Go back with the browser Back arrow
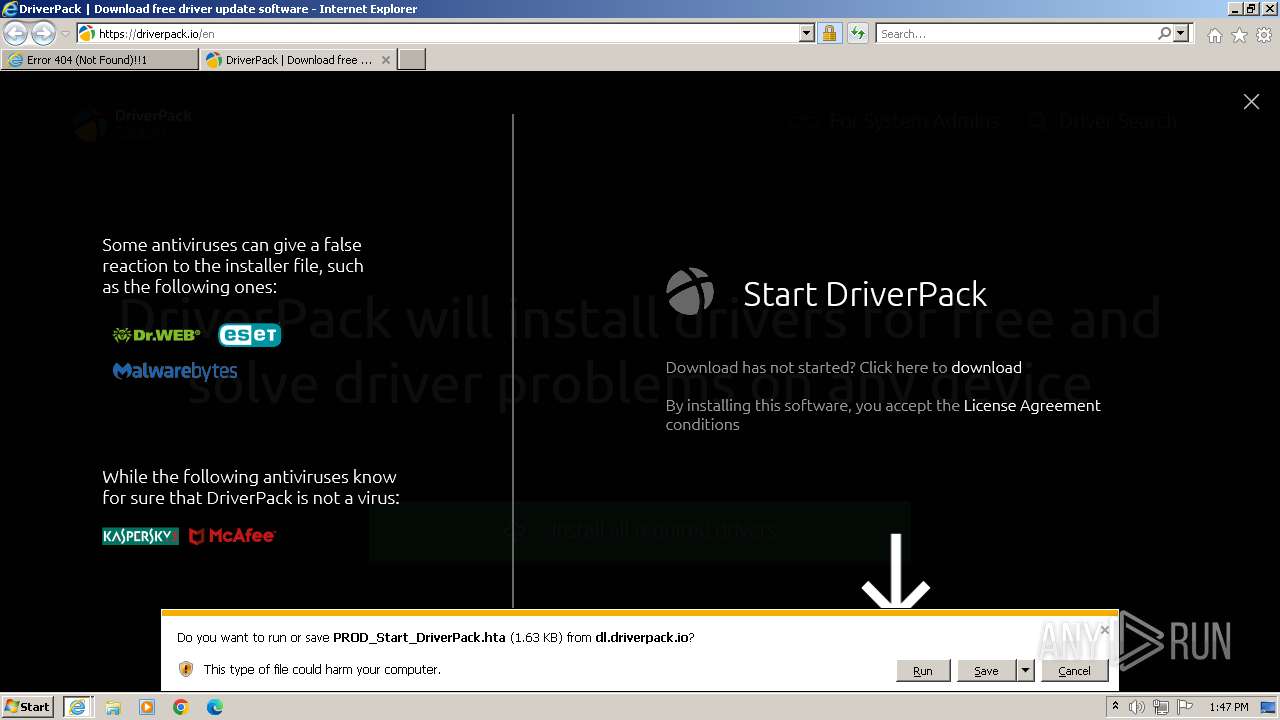The width and height of the screenshot is (1280, 720). 16,33
